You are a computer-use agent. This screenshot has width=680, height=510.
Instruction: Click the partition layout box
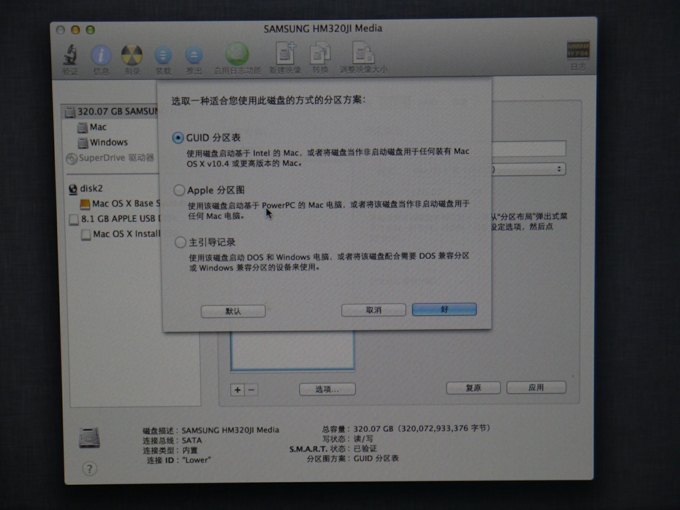[293, 351]
